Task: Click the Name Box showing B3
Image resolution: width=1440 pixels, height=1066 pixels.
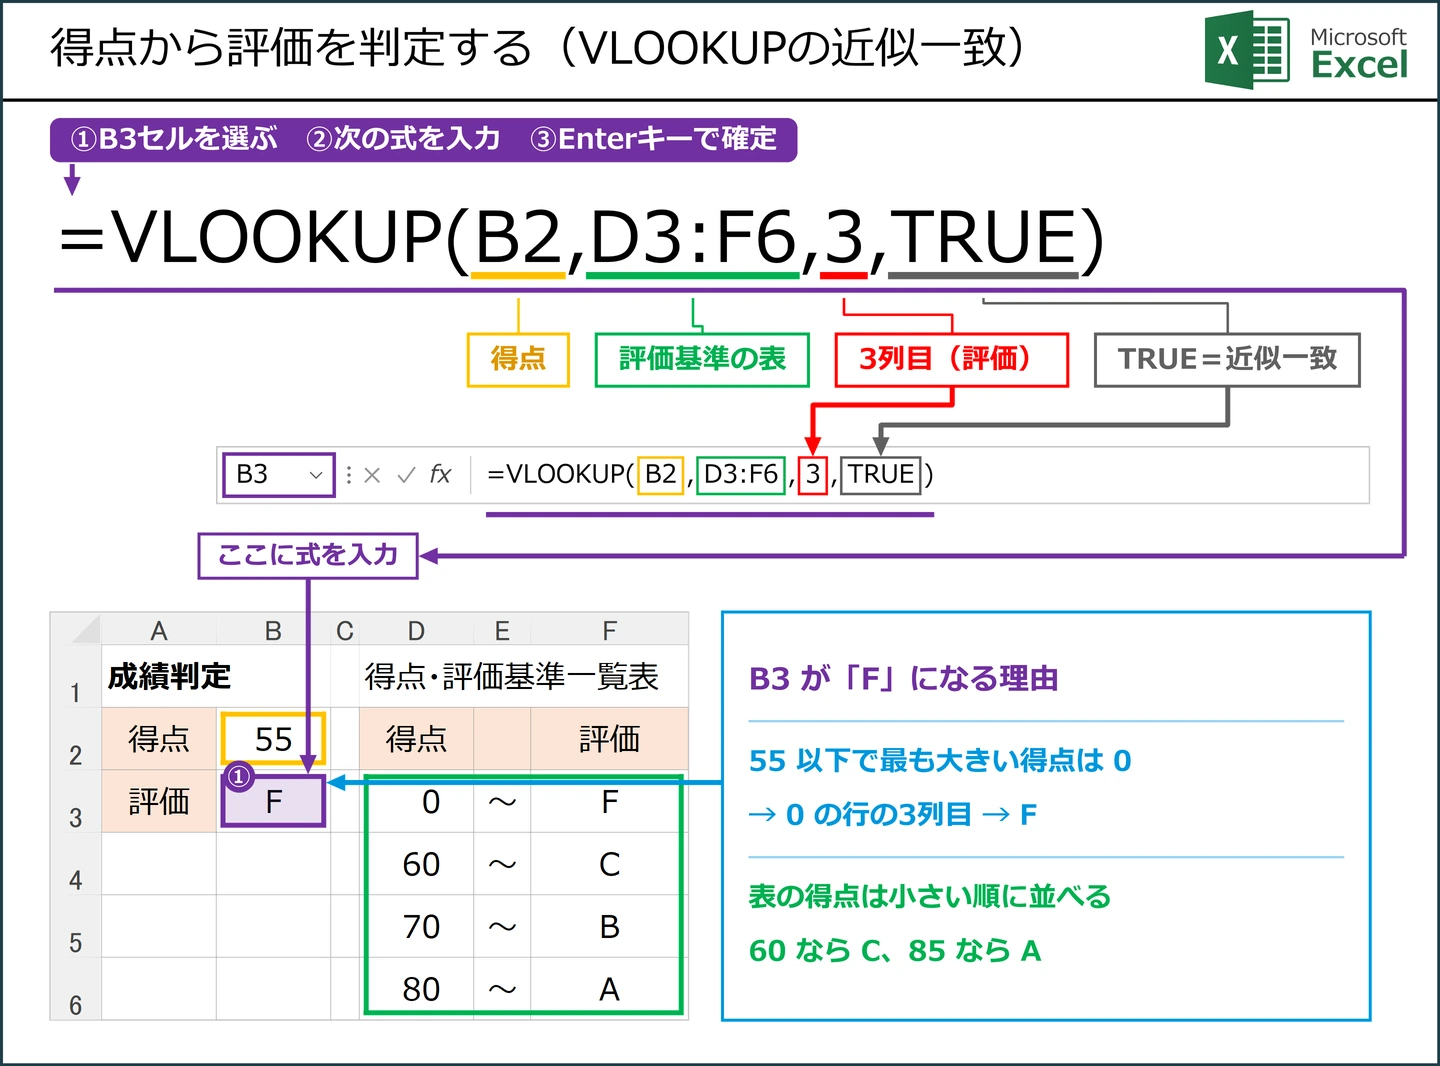Action: pos(278,474)
